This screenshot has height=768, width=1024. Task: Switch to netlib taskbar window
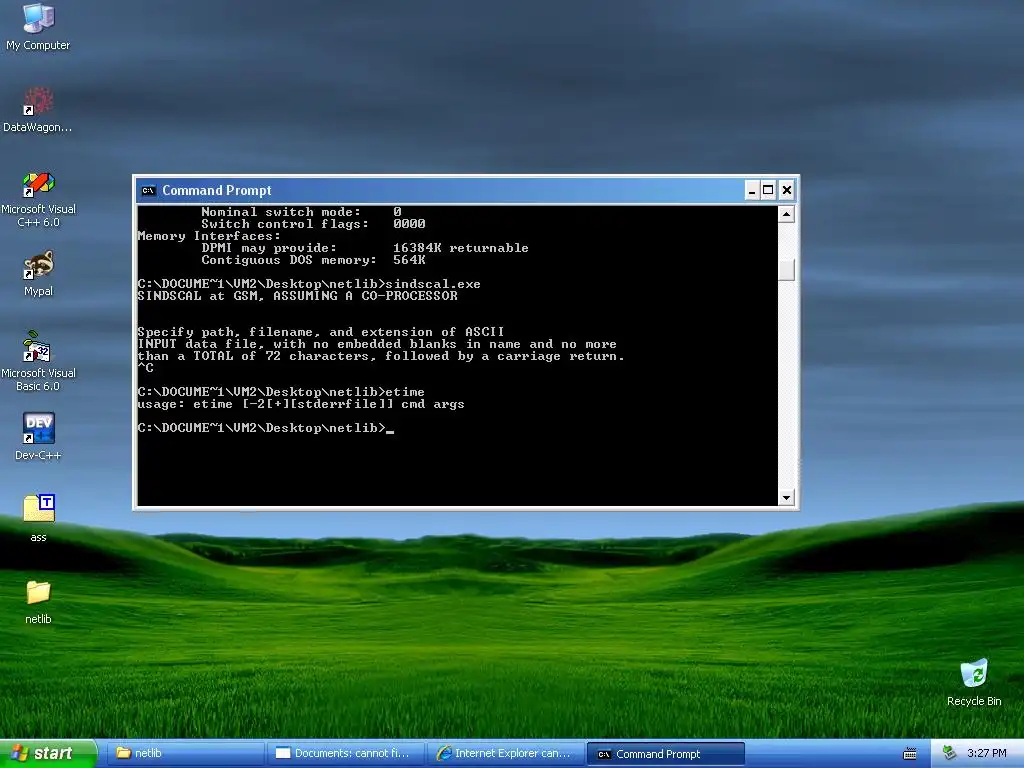185,753
